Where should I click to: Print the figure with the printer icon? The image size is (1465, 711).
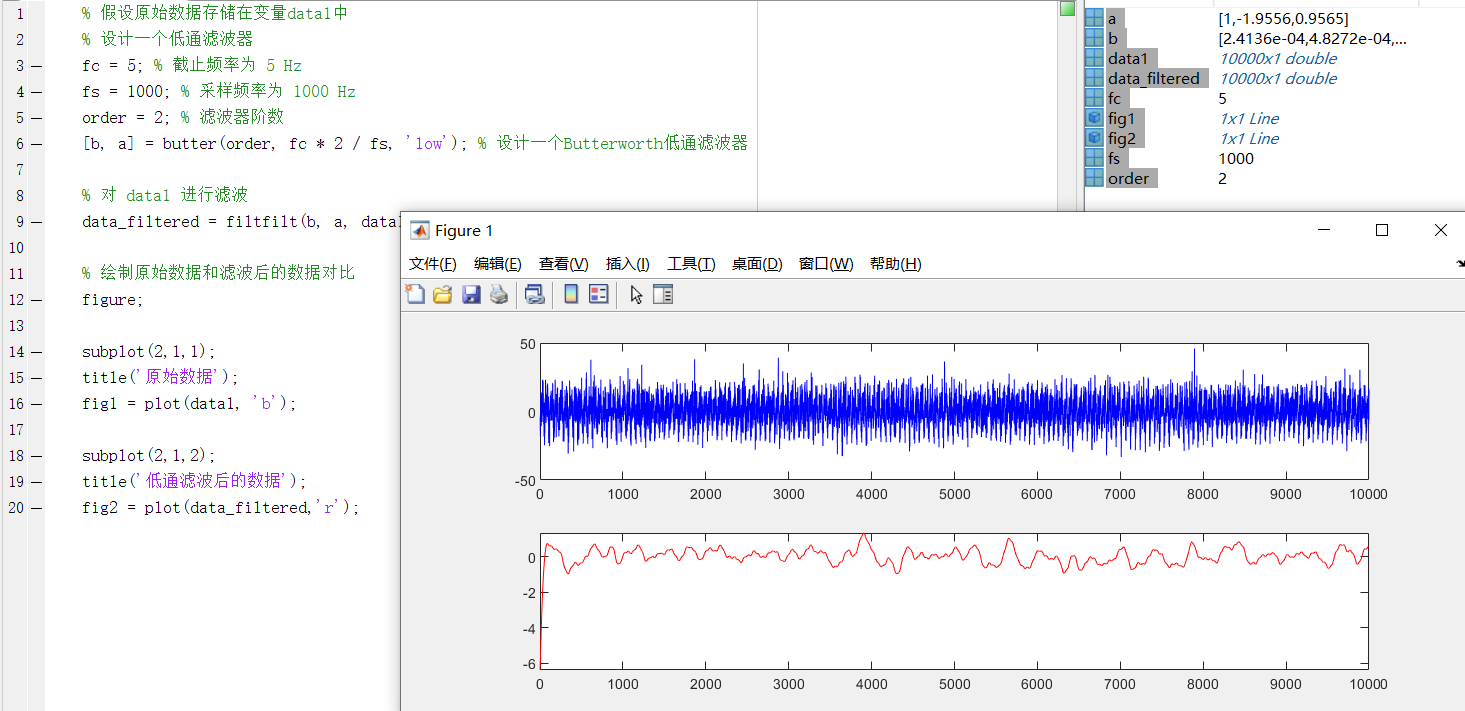pyautogui.click(x=498, y=294)
